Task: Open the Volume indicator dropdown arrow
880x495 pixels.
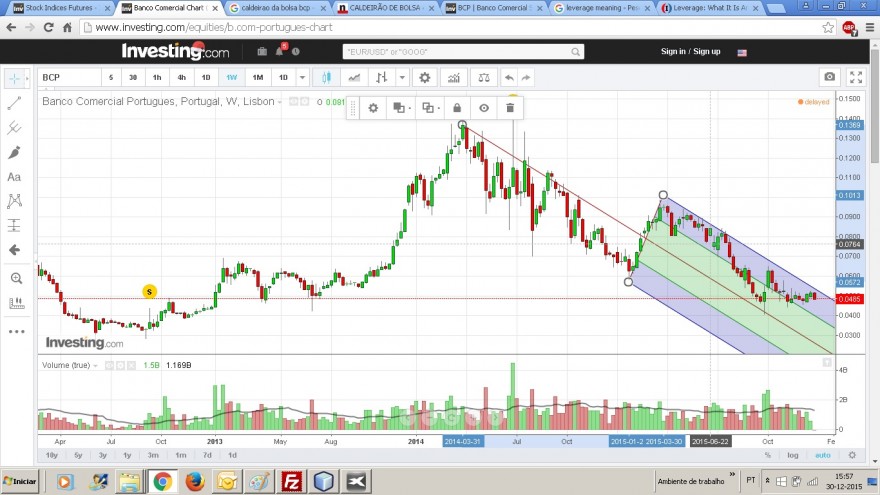Action: pos(95,365)
